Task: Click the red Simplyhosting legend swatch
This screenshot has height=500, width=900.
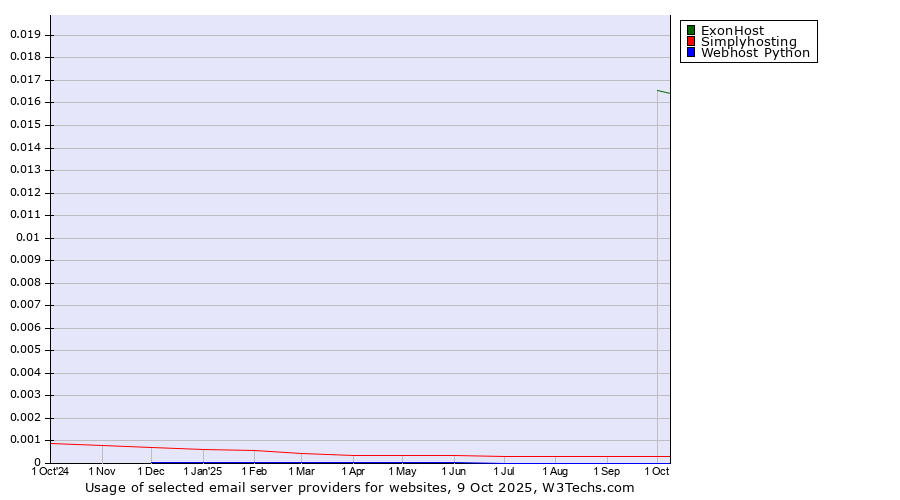Action: coord(690,41)
